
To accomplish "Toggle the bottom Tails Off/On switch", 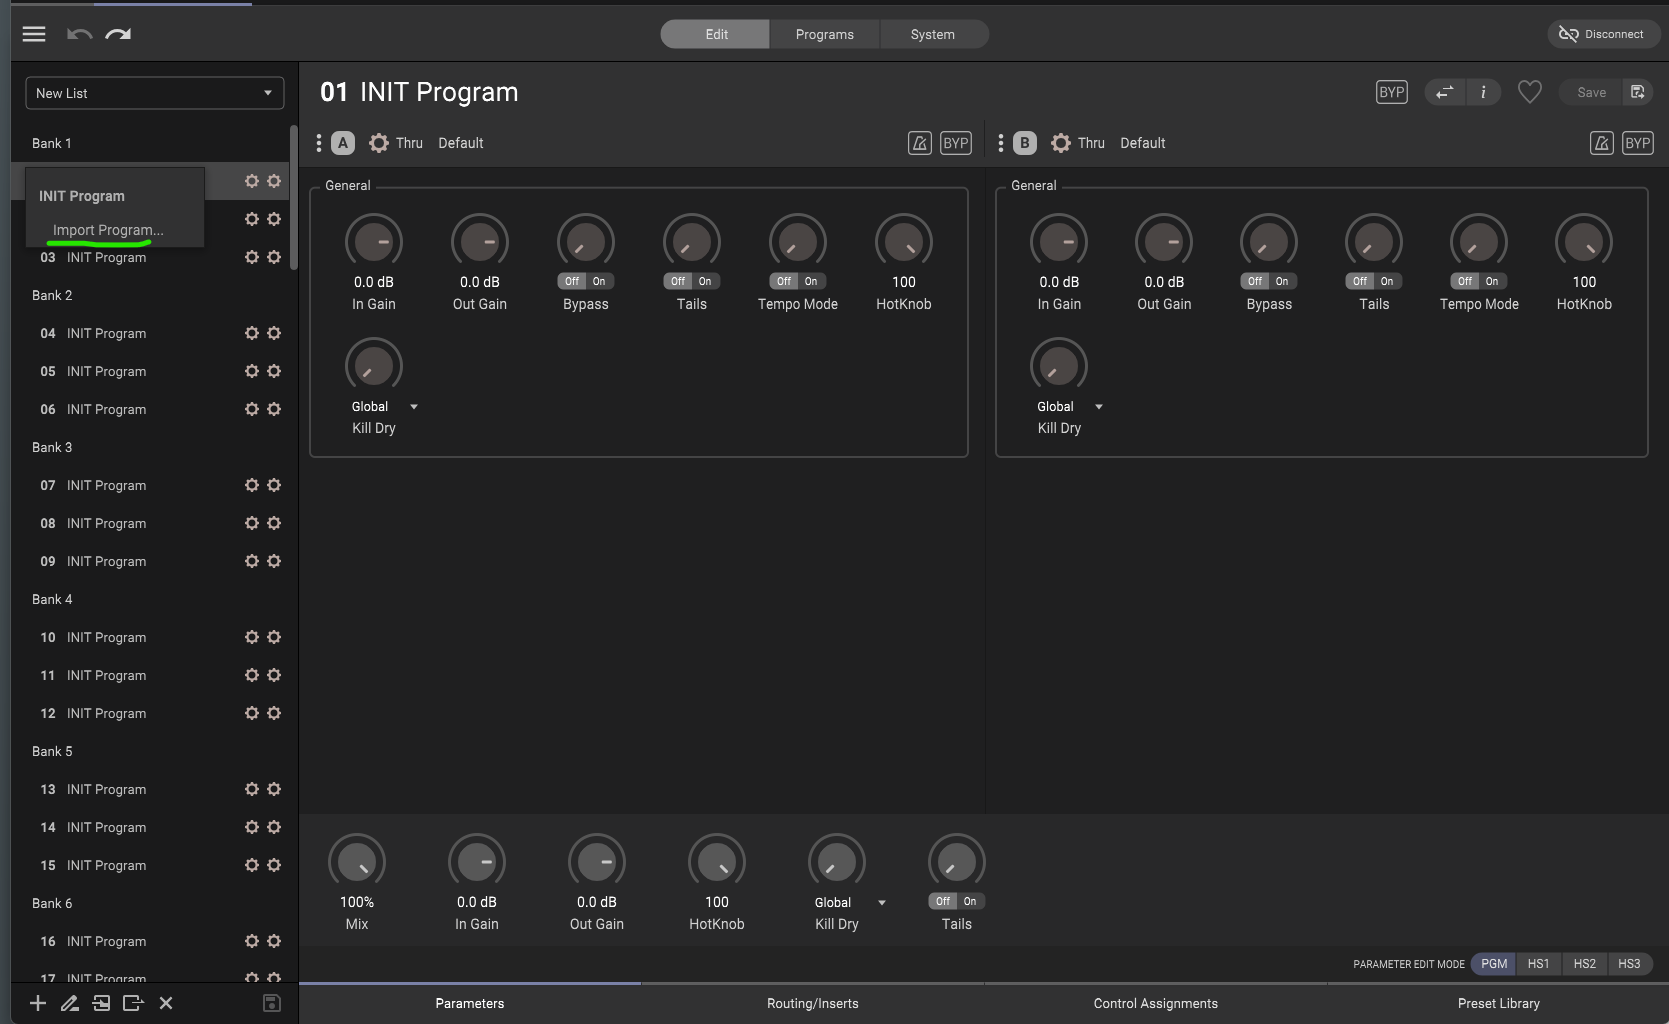I will tap(956, 901).
